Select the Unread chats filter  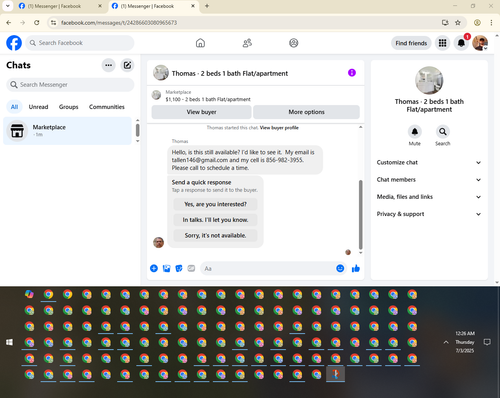[38, 107]
